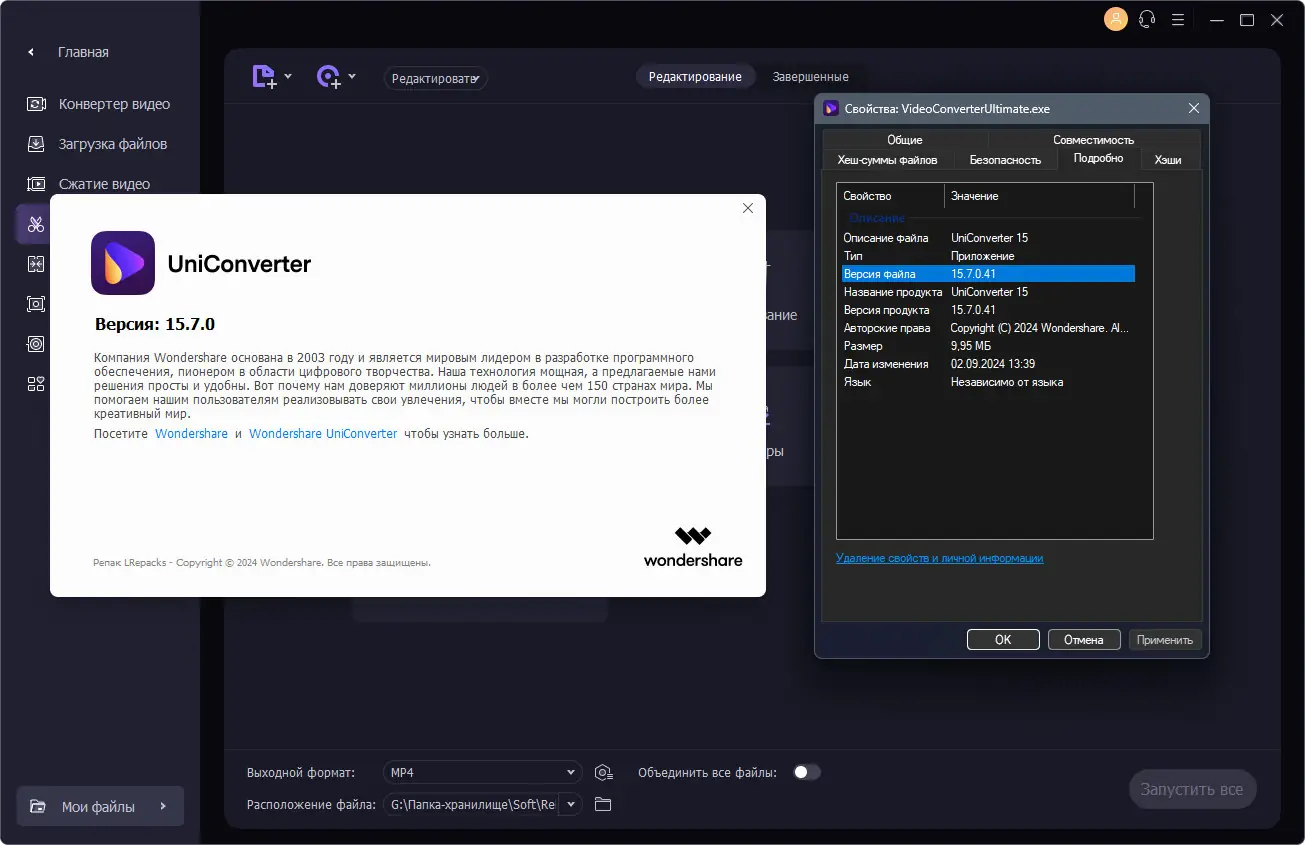Click the Свойство column header
This screenshot has width=1305, height=845.
890,196
